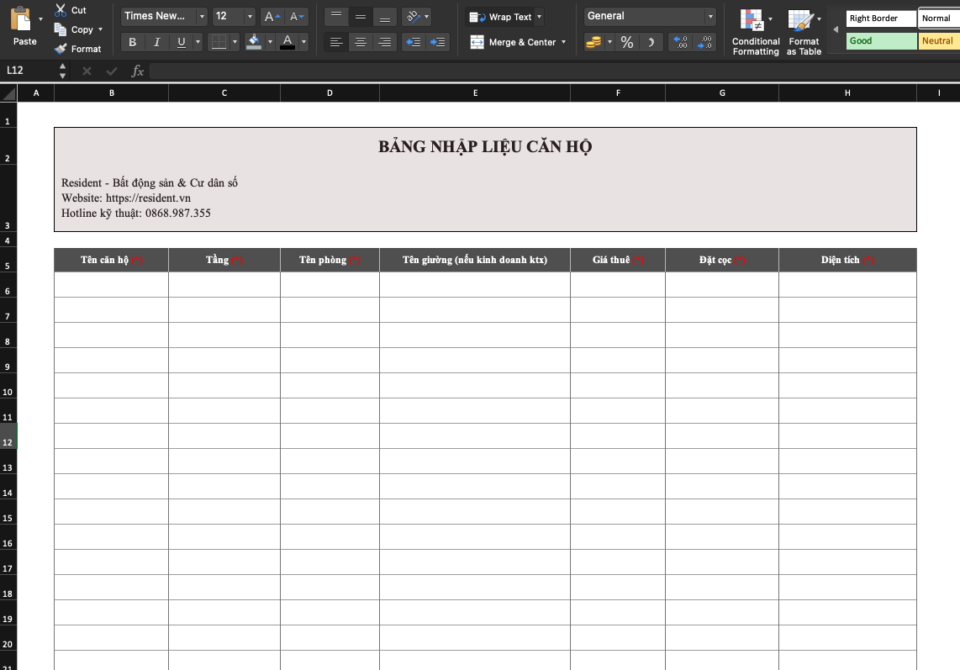Click the Conditional Formatting icon
Screen dimensions: 960x670
pyautogui.click(x=752, y=20)
